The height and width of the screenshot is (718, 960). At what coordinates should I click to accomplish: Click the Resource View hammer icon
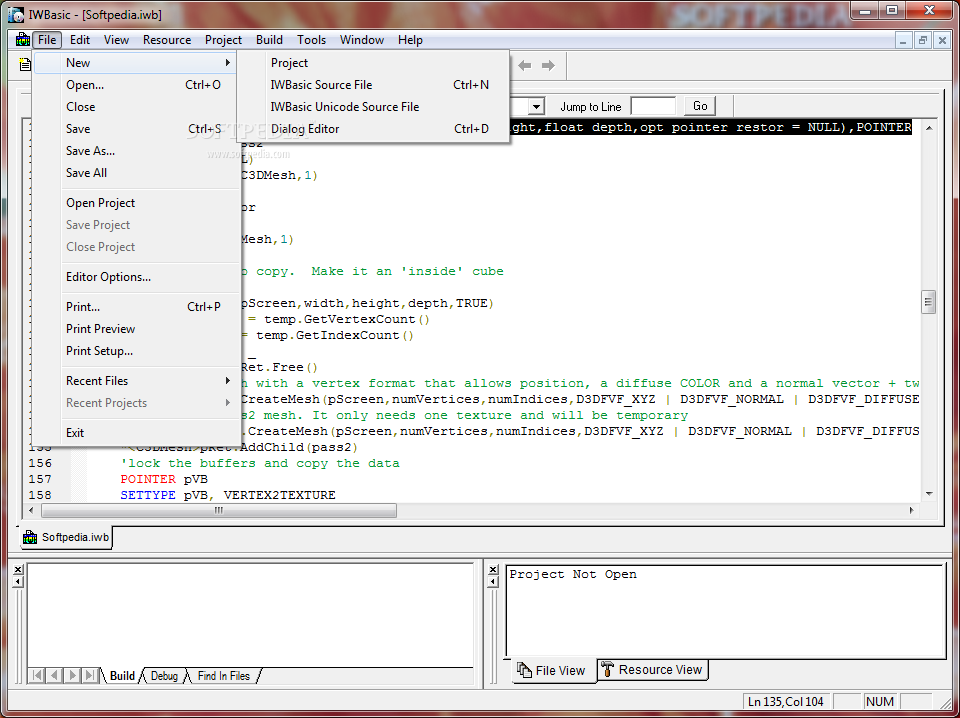point(606,668)
